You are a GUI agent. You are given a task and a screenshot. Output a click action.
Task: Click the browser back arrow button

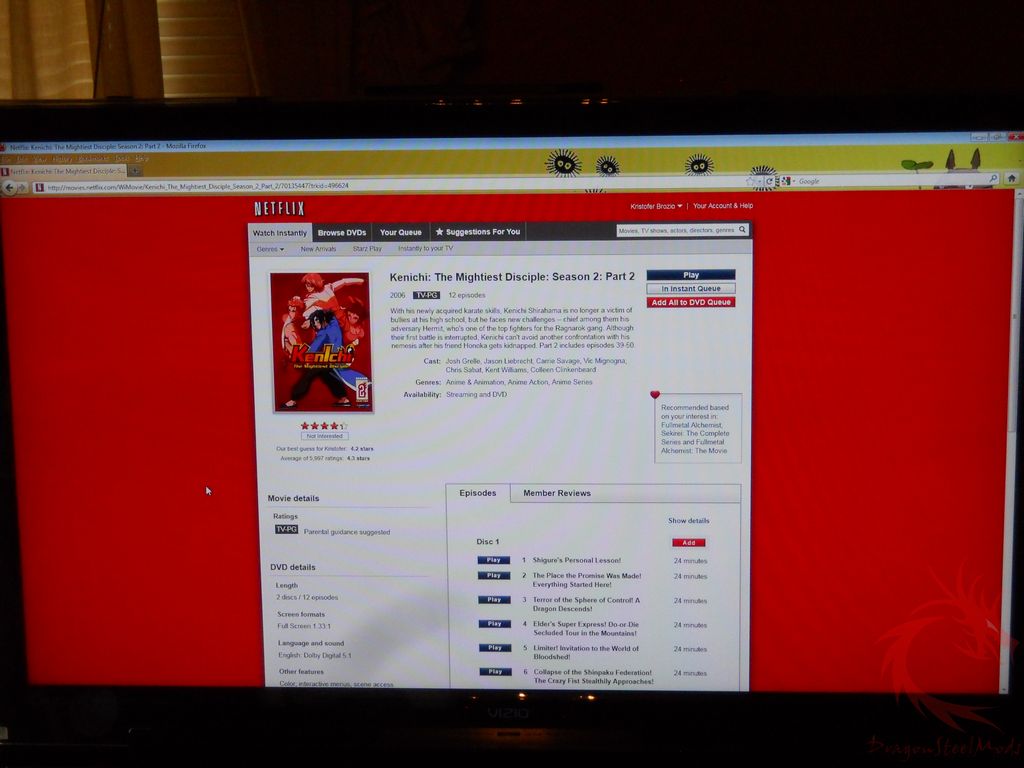tap(9, 187)
